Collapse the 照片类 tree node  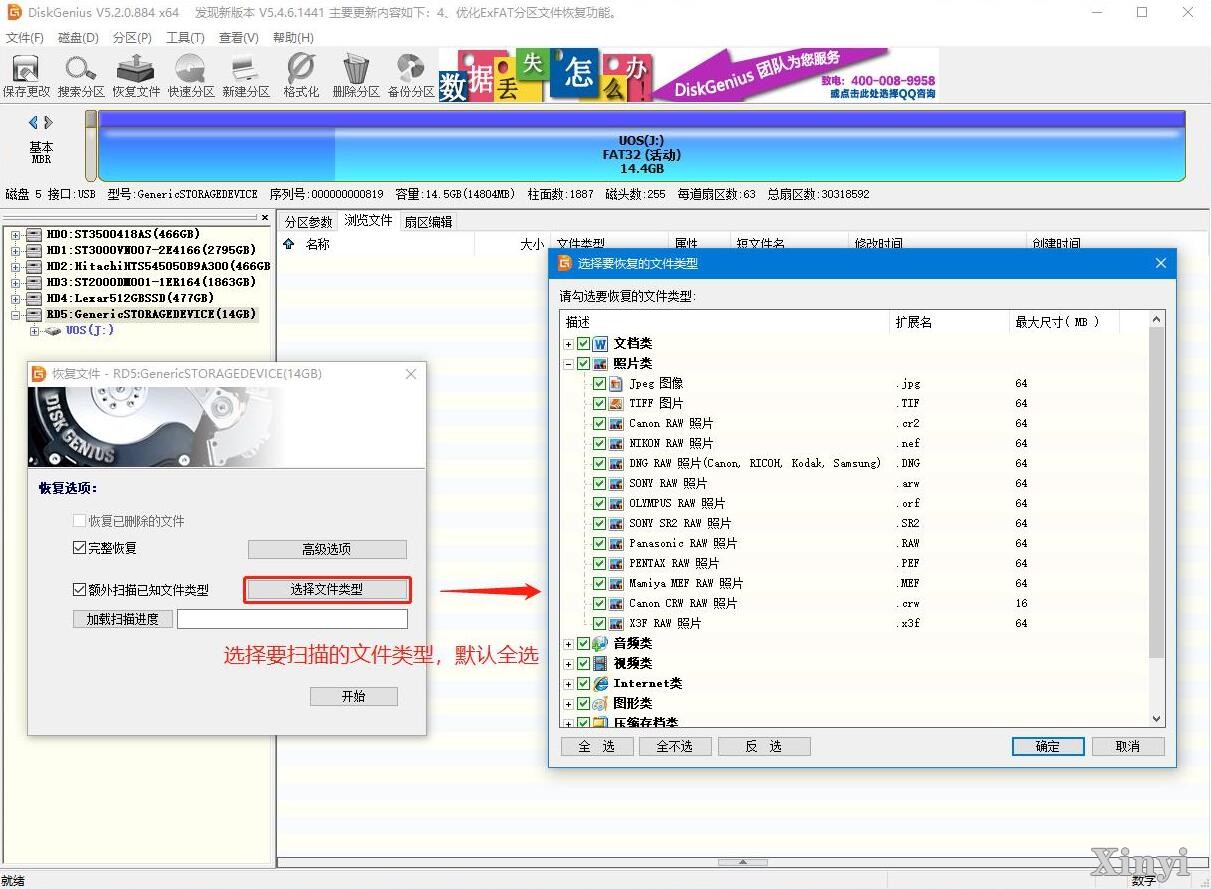[569, 364]
